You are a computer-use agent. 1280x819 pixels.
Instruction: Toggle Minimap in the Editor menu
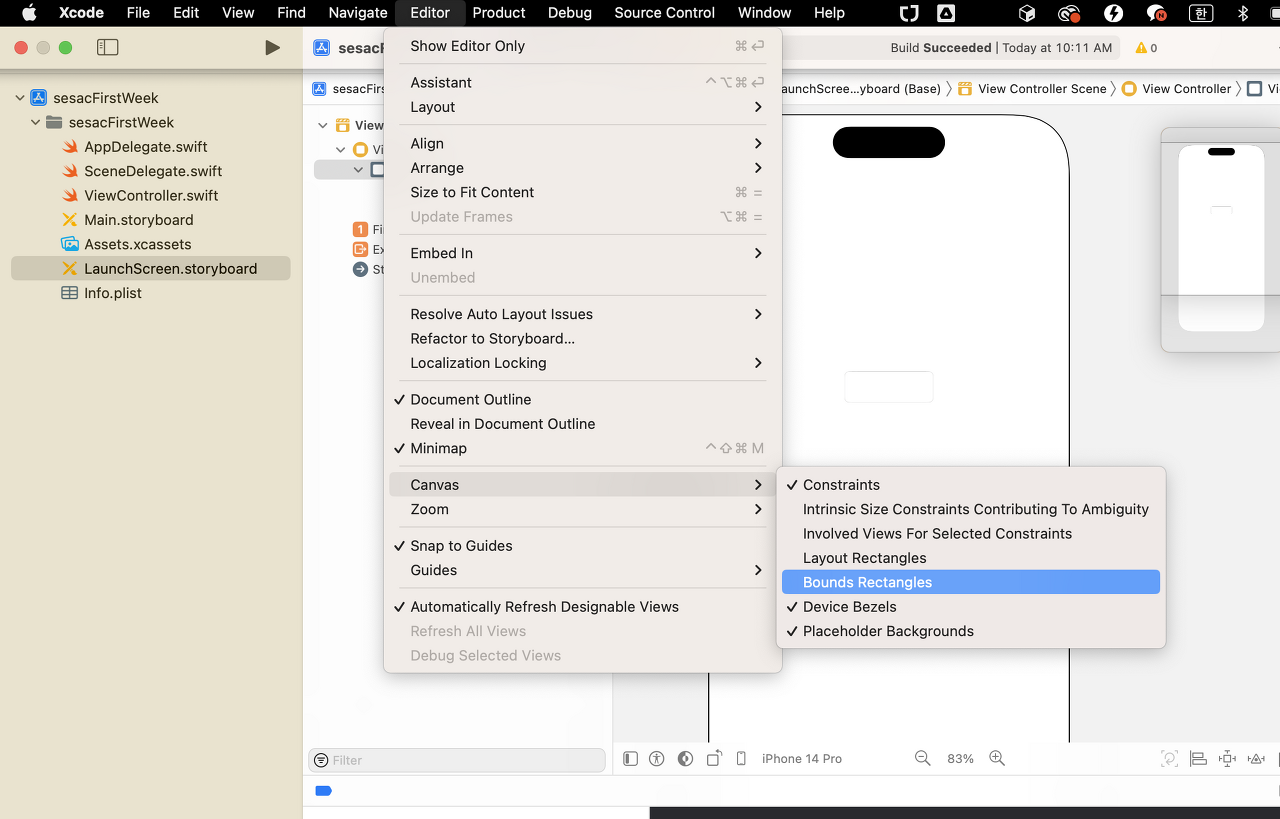pos(583,448)
